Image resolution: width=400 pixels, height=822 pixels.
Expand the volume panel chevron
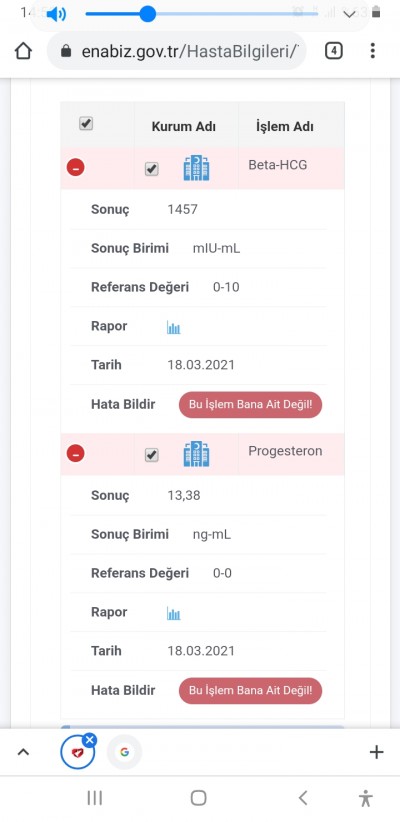pos(350,15)
